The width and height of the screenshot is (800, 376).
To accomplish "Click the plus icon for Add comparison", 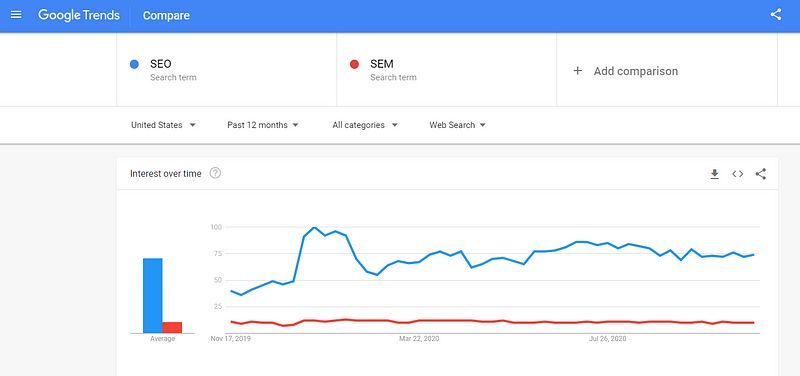I will (578, 71).
